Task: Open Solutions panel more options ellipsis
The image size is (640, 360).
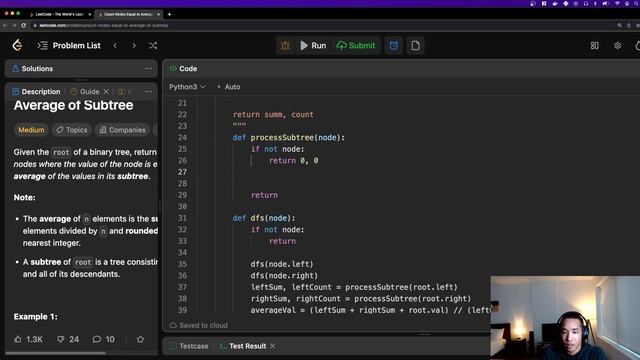Action: click(148, 69)
